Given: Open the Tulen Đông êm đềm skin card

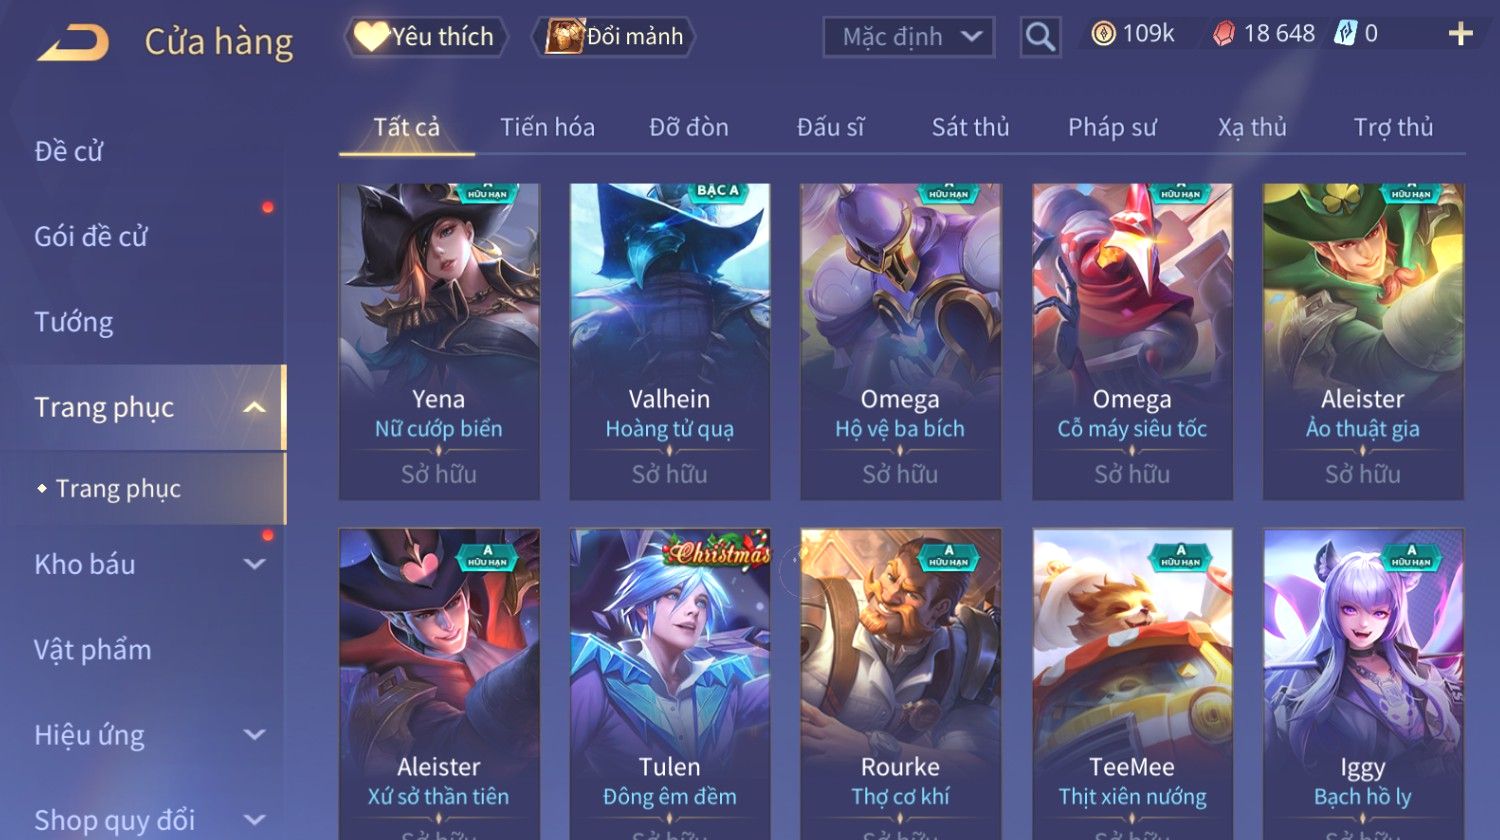Looking at the screenshot, I should pos(670,684).
